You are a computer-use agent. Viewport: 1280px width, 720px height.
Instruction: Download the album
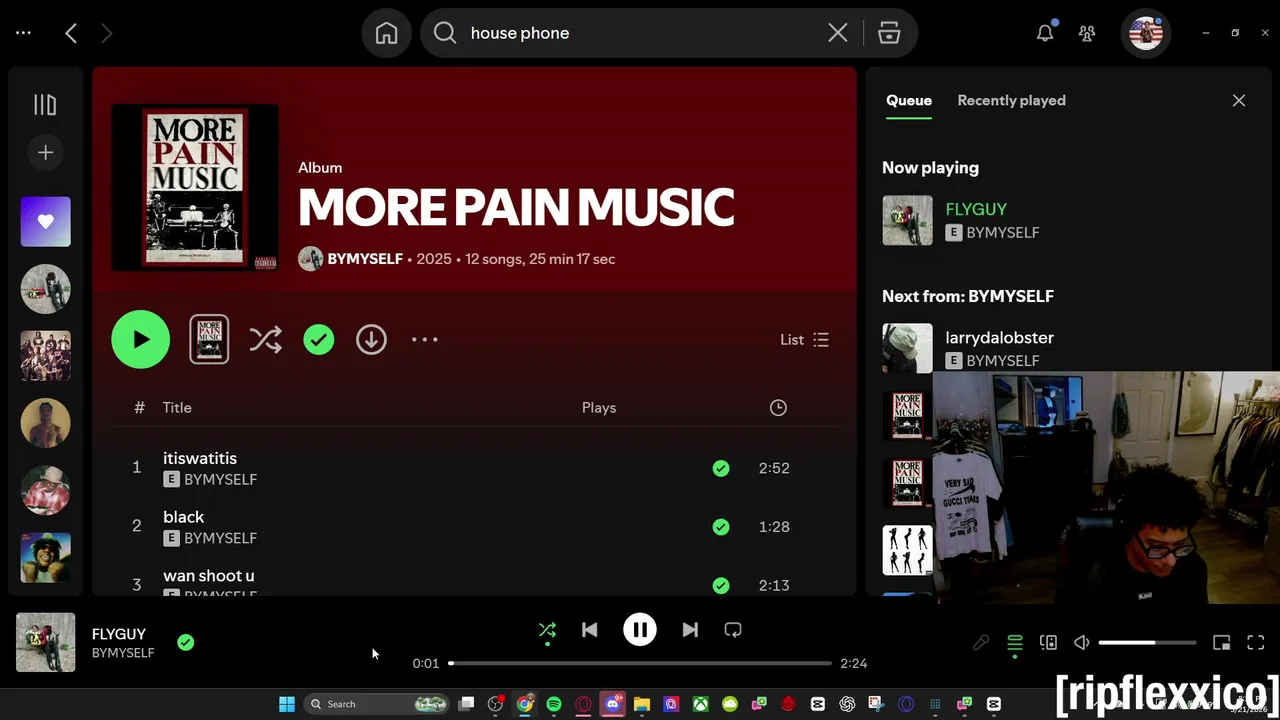point(371,340)
